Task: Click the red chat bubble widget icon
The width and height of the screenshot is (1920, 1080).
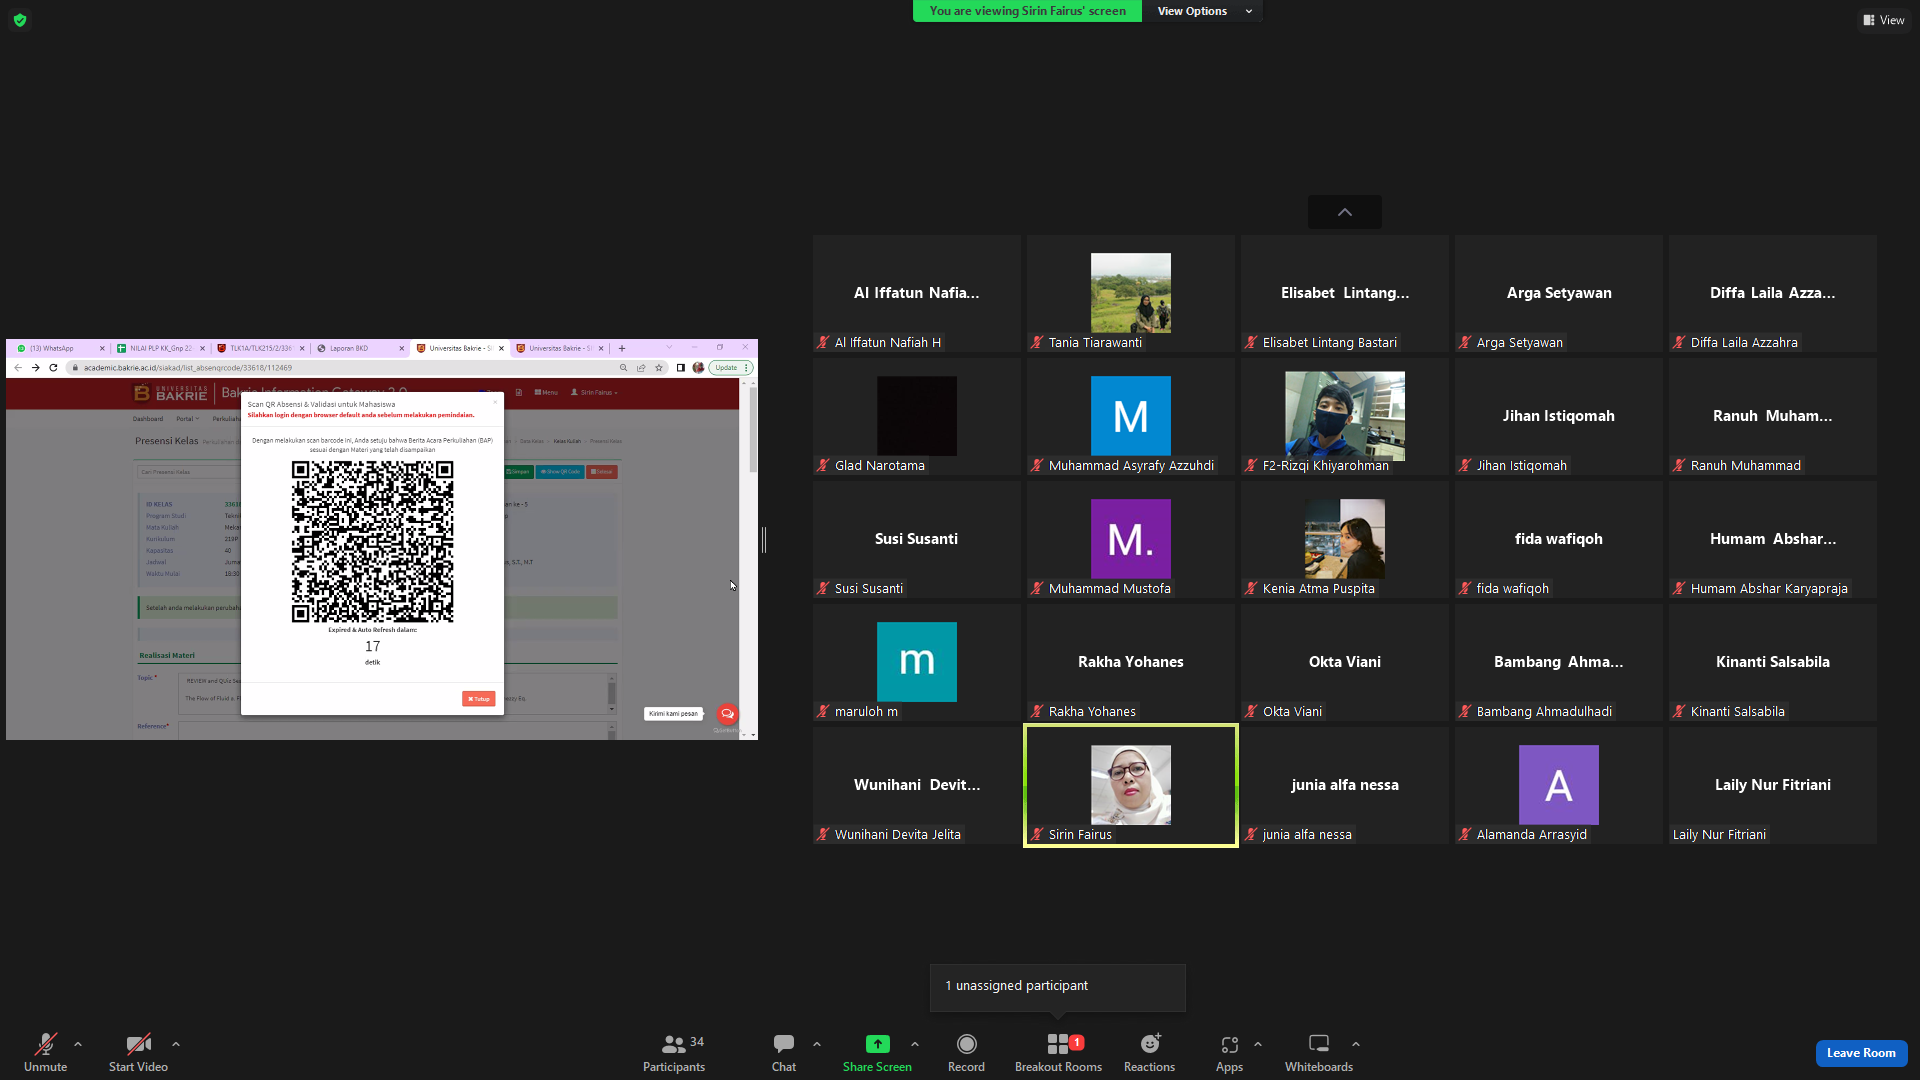Action: (x=728, y=714)
